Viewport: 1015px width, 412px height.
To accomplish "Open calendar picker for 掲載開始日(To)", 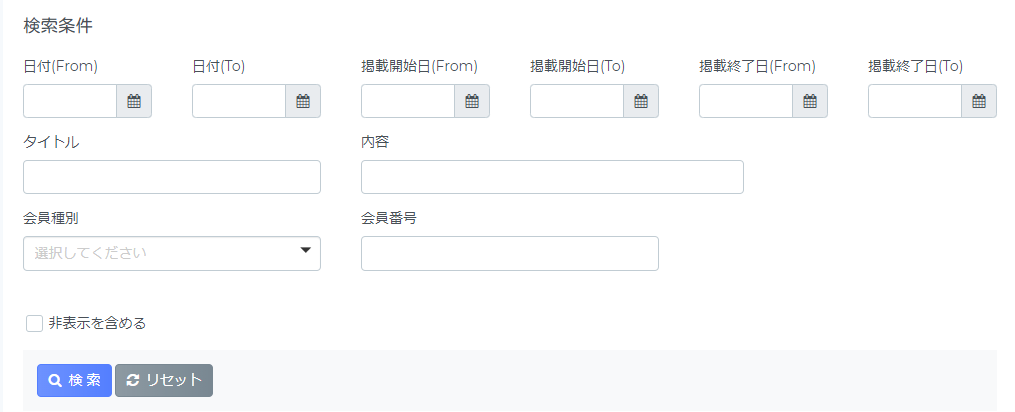I will coord(641,101).
